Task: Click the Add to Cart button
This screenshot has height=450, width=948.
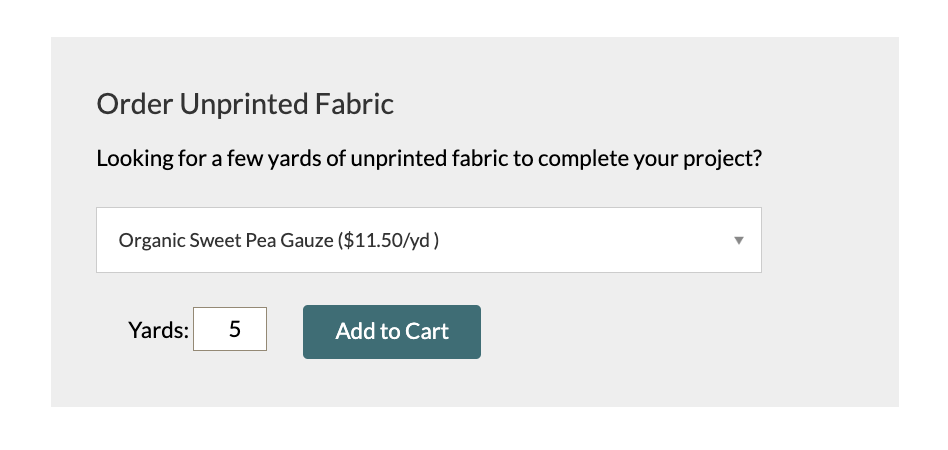Action: tap(392, 331)
